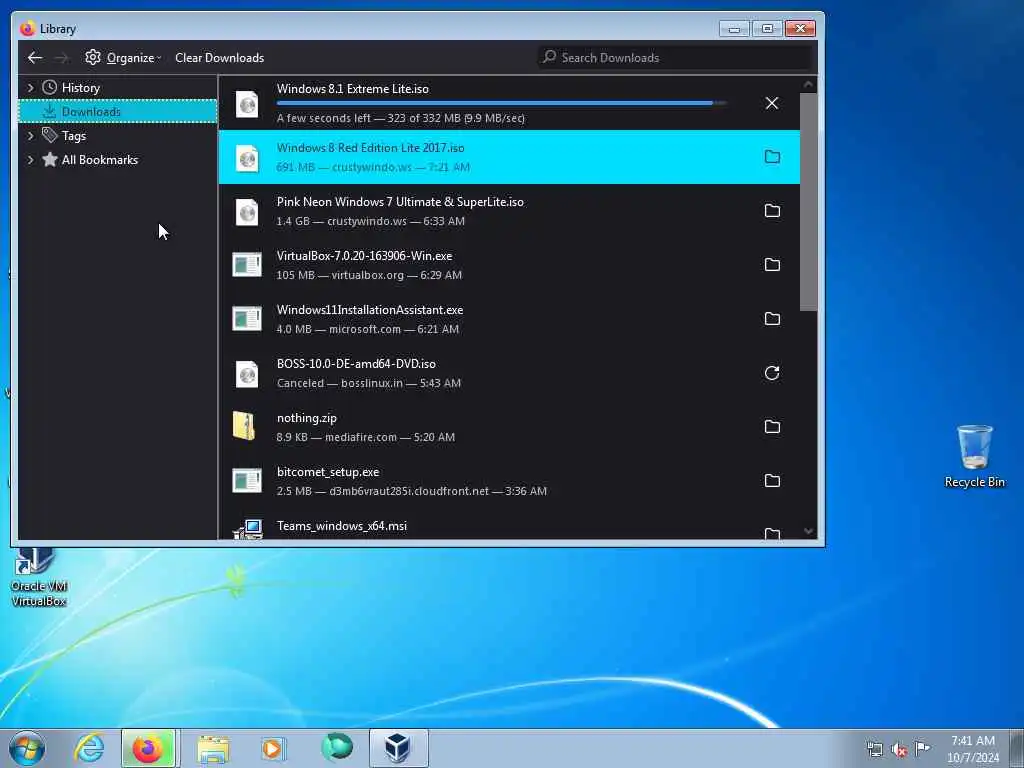Open folder for Pink Neon Windows 7 Ultimate iso
Viewport: 1024px width, 768px height.
click(x=772, y=211)
